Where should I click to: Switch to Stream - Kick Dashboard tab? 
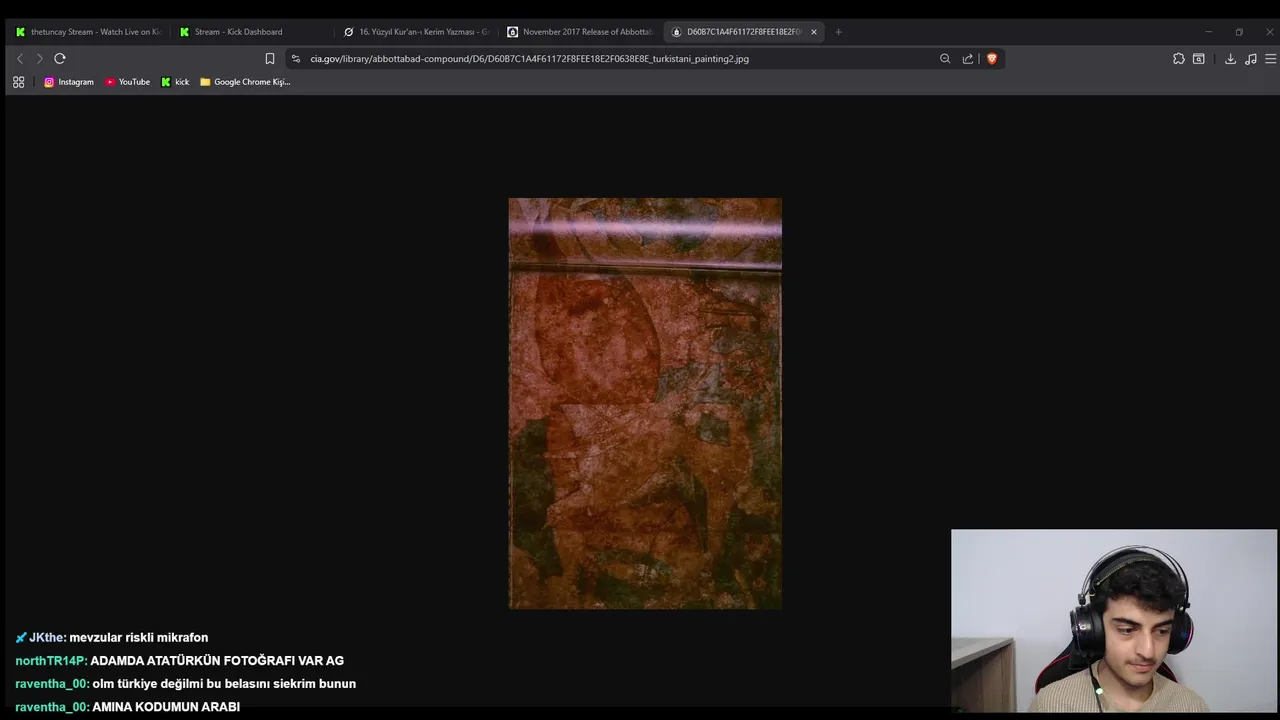250,32
